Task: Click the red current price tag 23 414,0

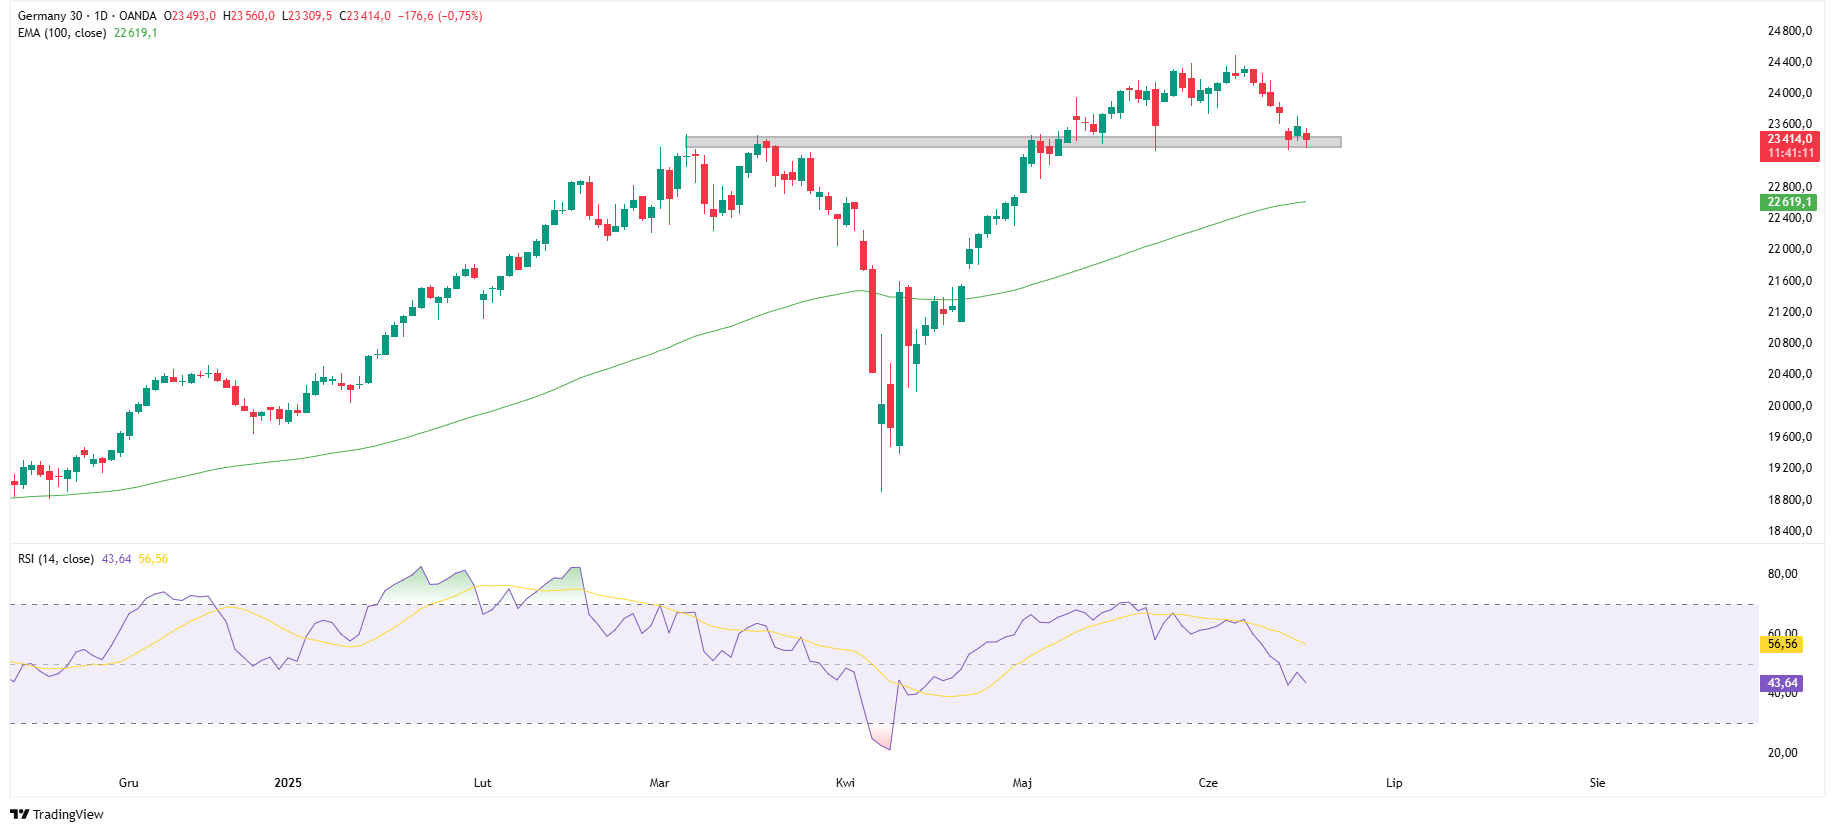Action: [x=1789, y=146]
